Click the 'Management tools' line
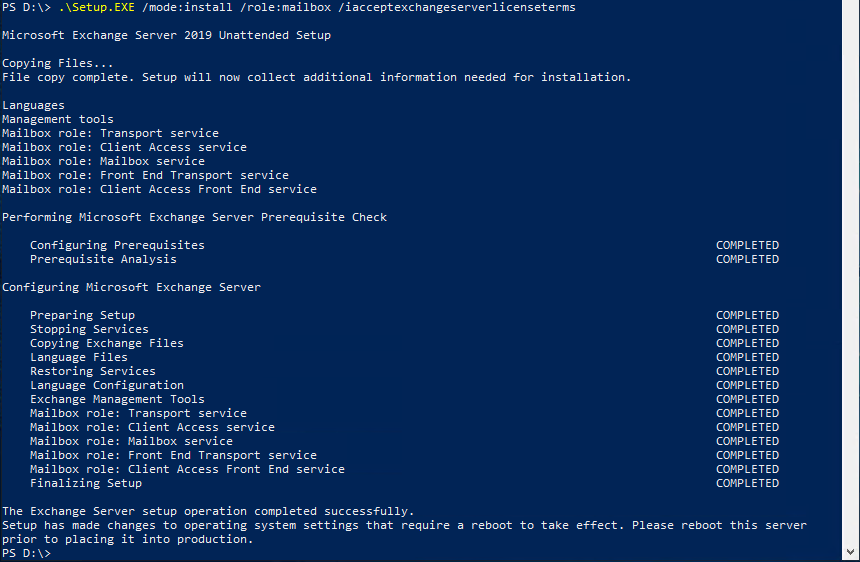Image resolution: width=860 pixels, height=562 pixels. (58, 119)
